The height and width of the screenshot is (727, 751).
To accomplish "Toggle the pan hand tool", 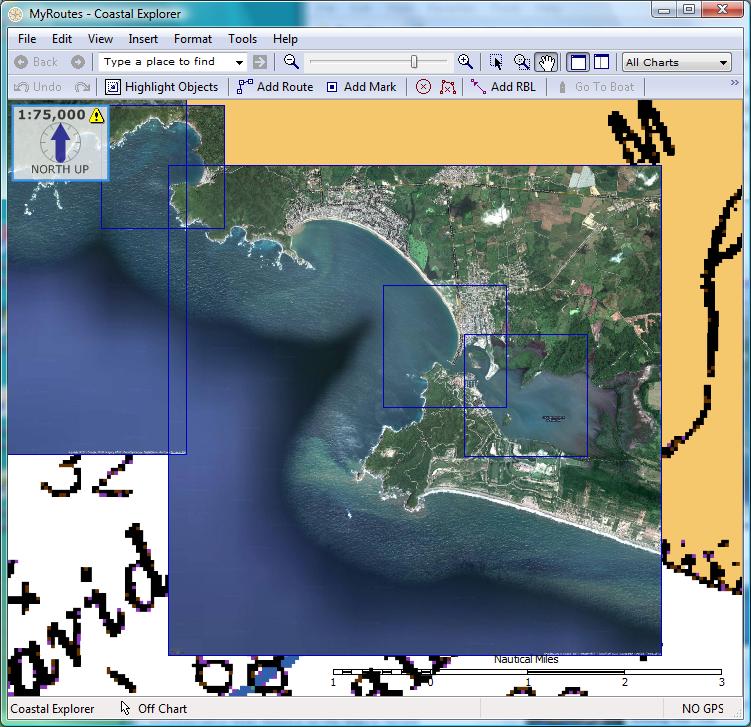I will coord(546,62).
